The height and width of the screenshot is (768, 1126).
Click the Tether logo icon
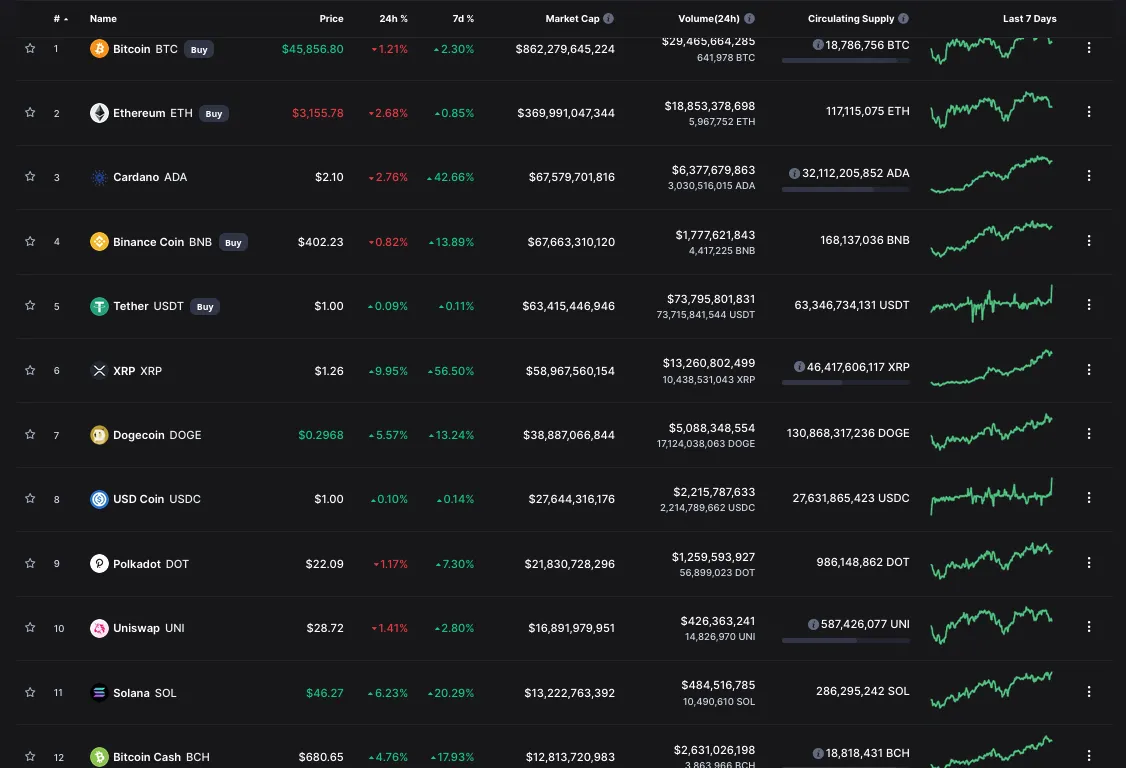(99, 306)
